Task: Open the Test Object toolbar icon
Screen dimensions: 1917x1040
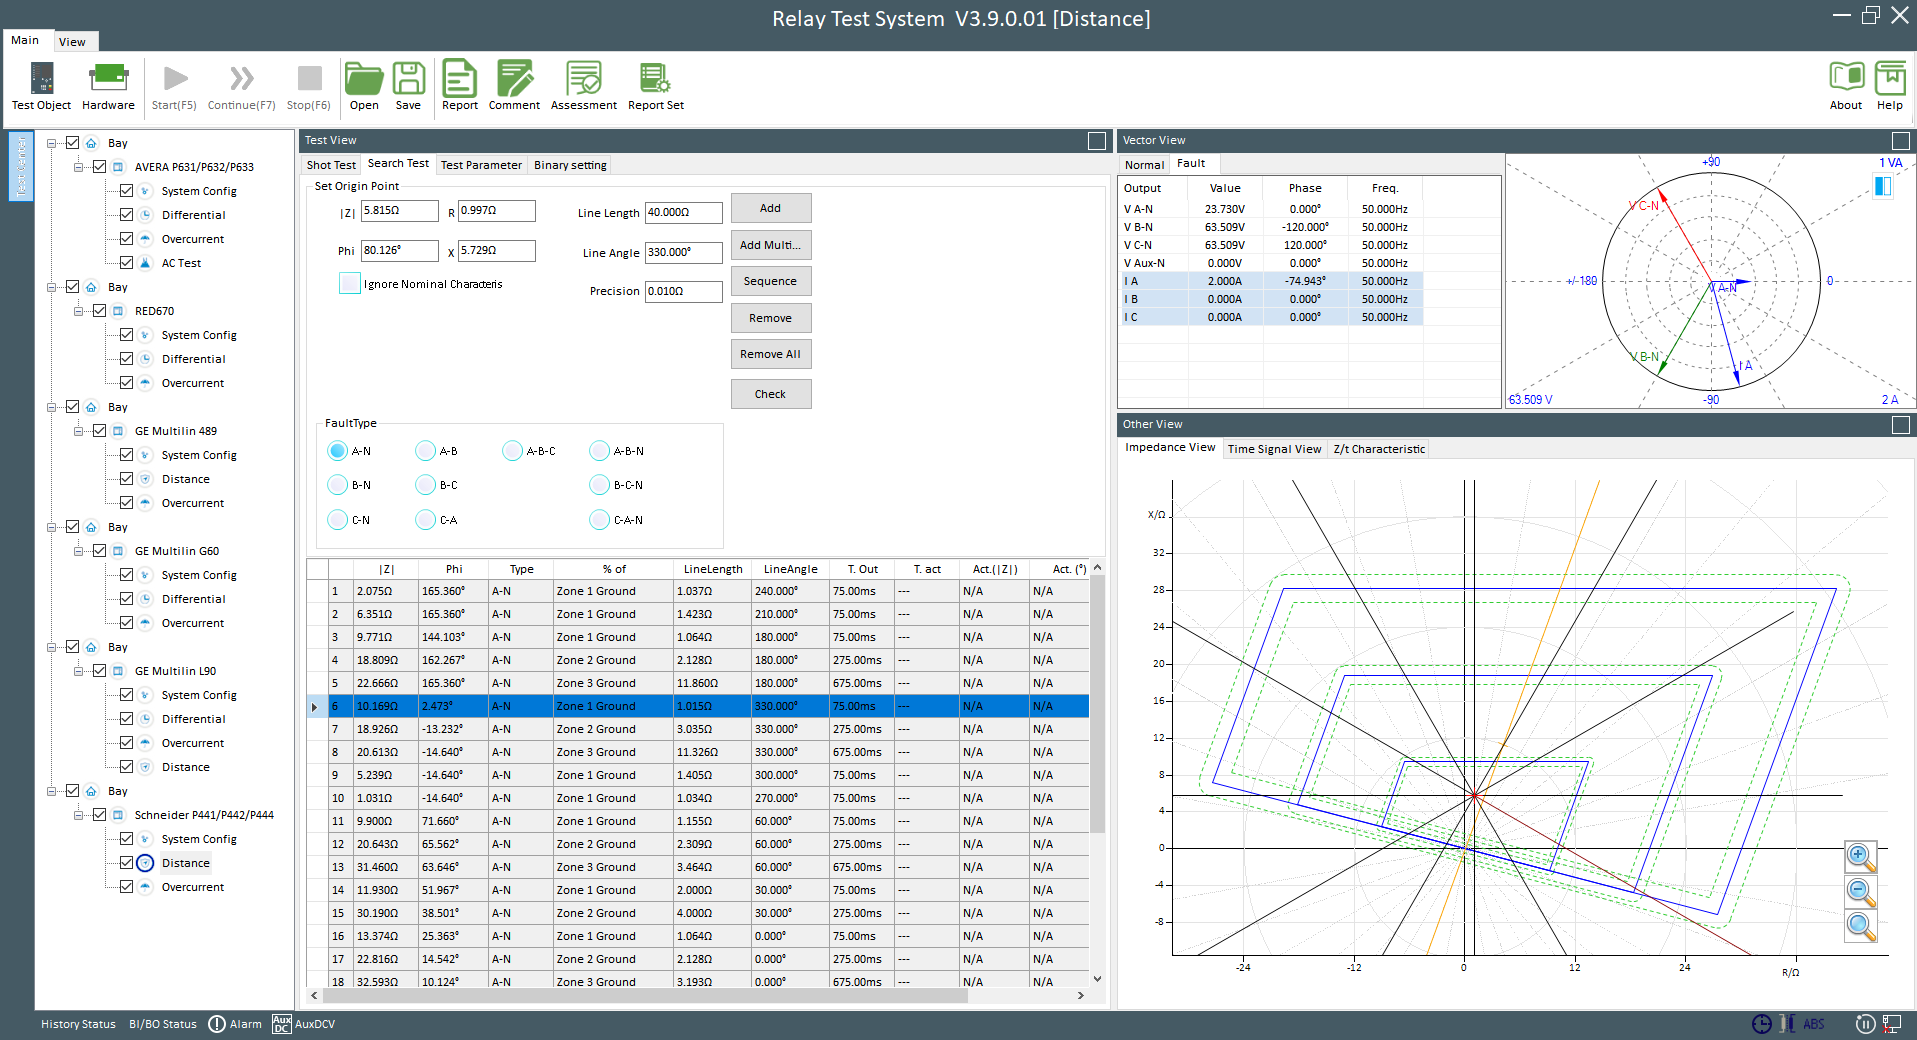Action: [x=41, y=79]
